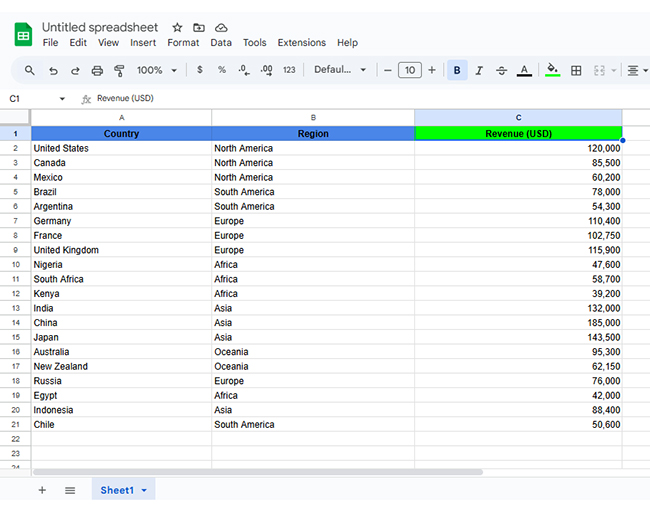Click the increase font size plus button
650x512 pixels.
click(x=432, y=70)
